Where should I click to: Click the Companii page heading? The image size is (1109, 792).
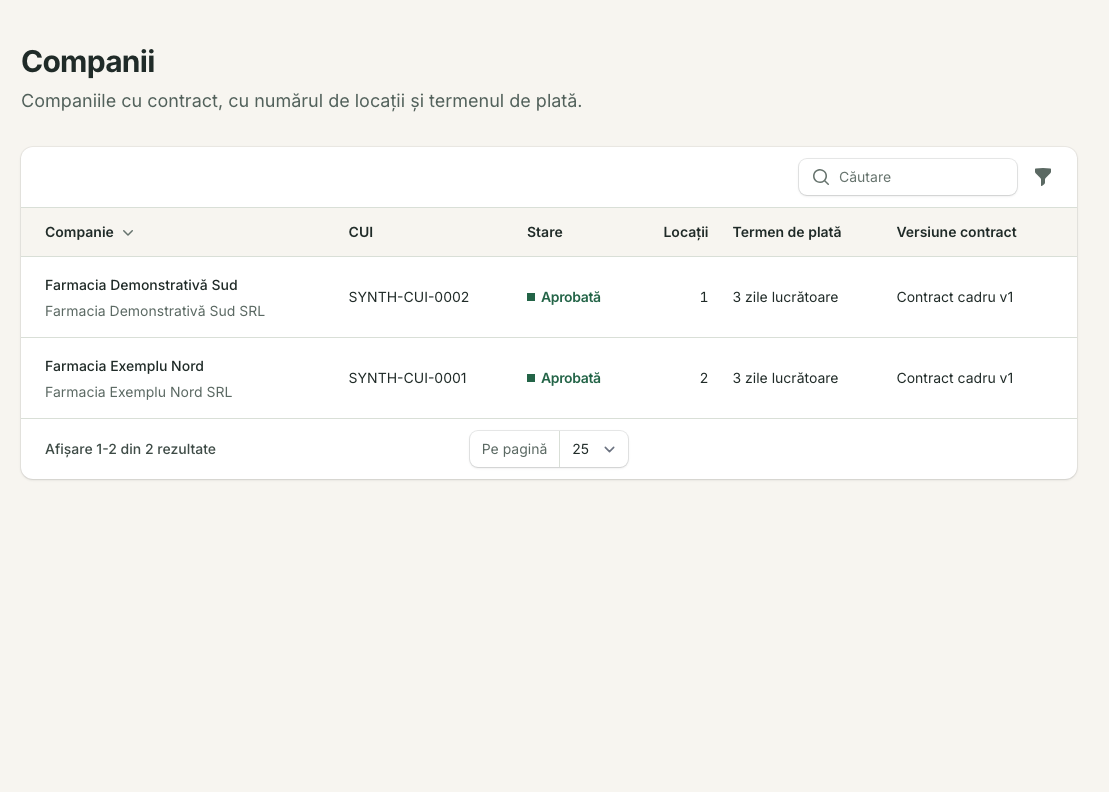click(88, 62)
